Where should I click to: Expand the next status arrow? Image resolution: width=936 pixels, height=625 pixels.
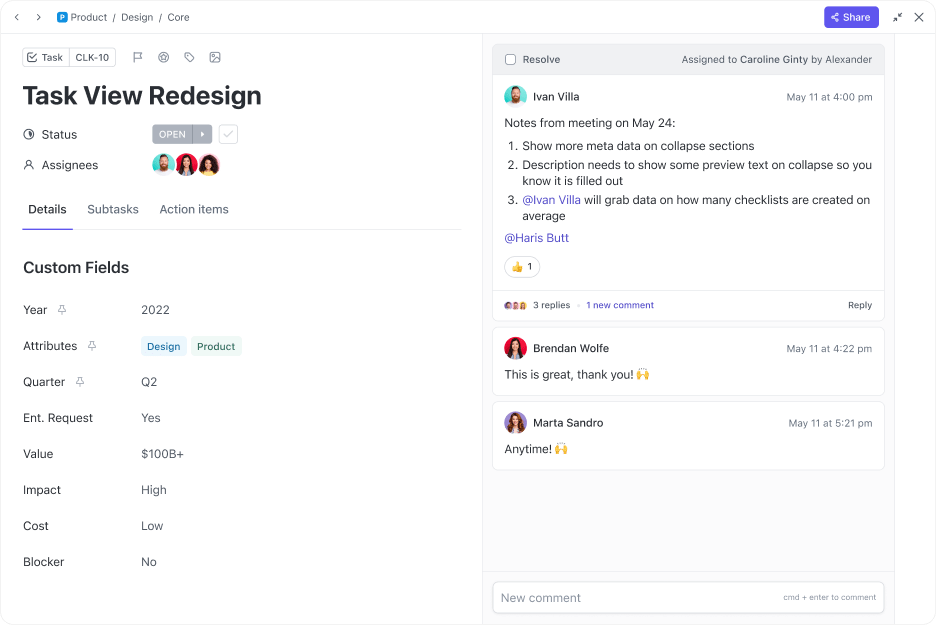coord(202,134)
